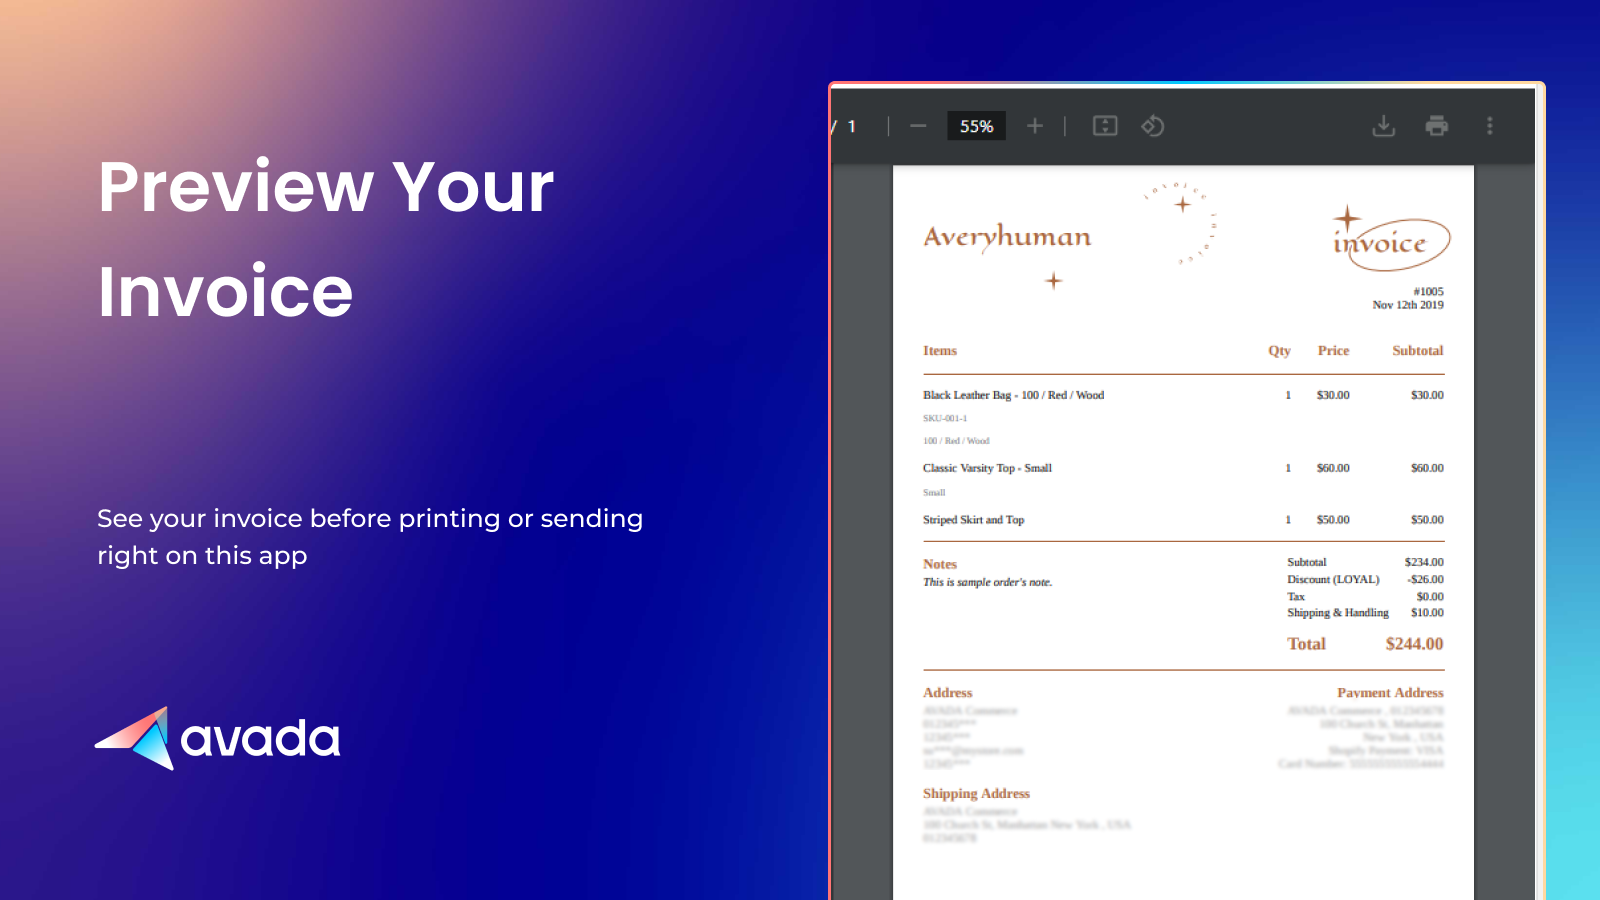Rotate the PDF page counterclockwise
This screenshot has width=1600, height=900.
pos(1153,126)
